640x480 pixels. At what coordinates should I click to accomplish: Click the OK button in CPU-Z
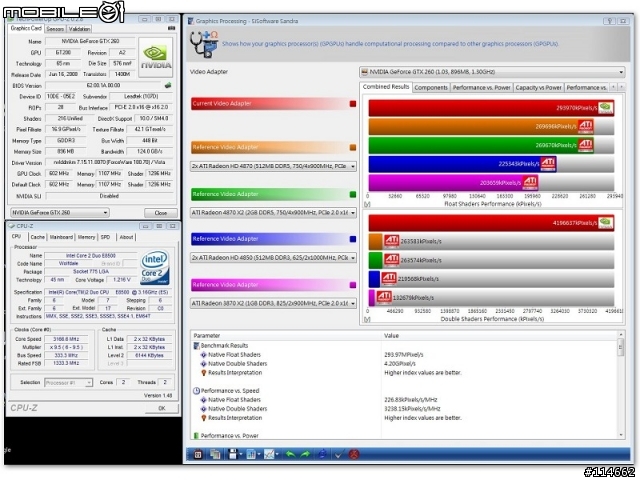[162, 408]
